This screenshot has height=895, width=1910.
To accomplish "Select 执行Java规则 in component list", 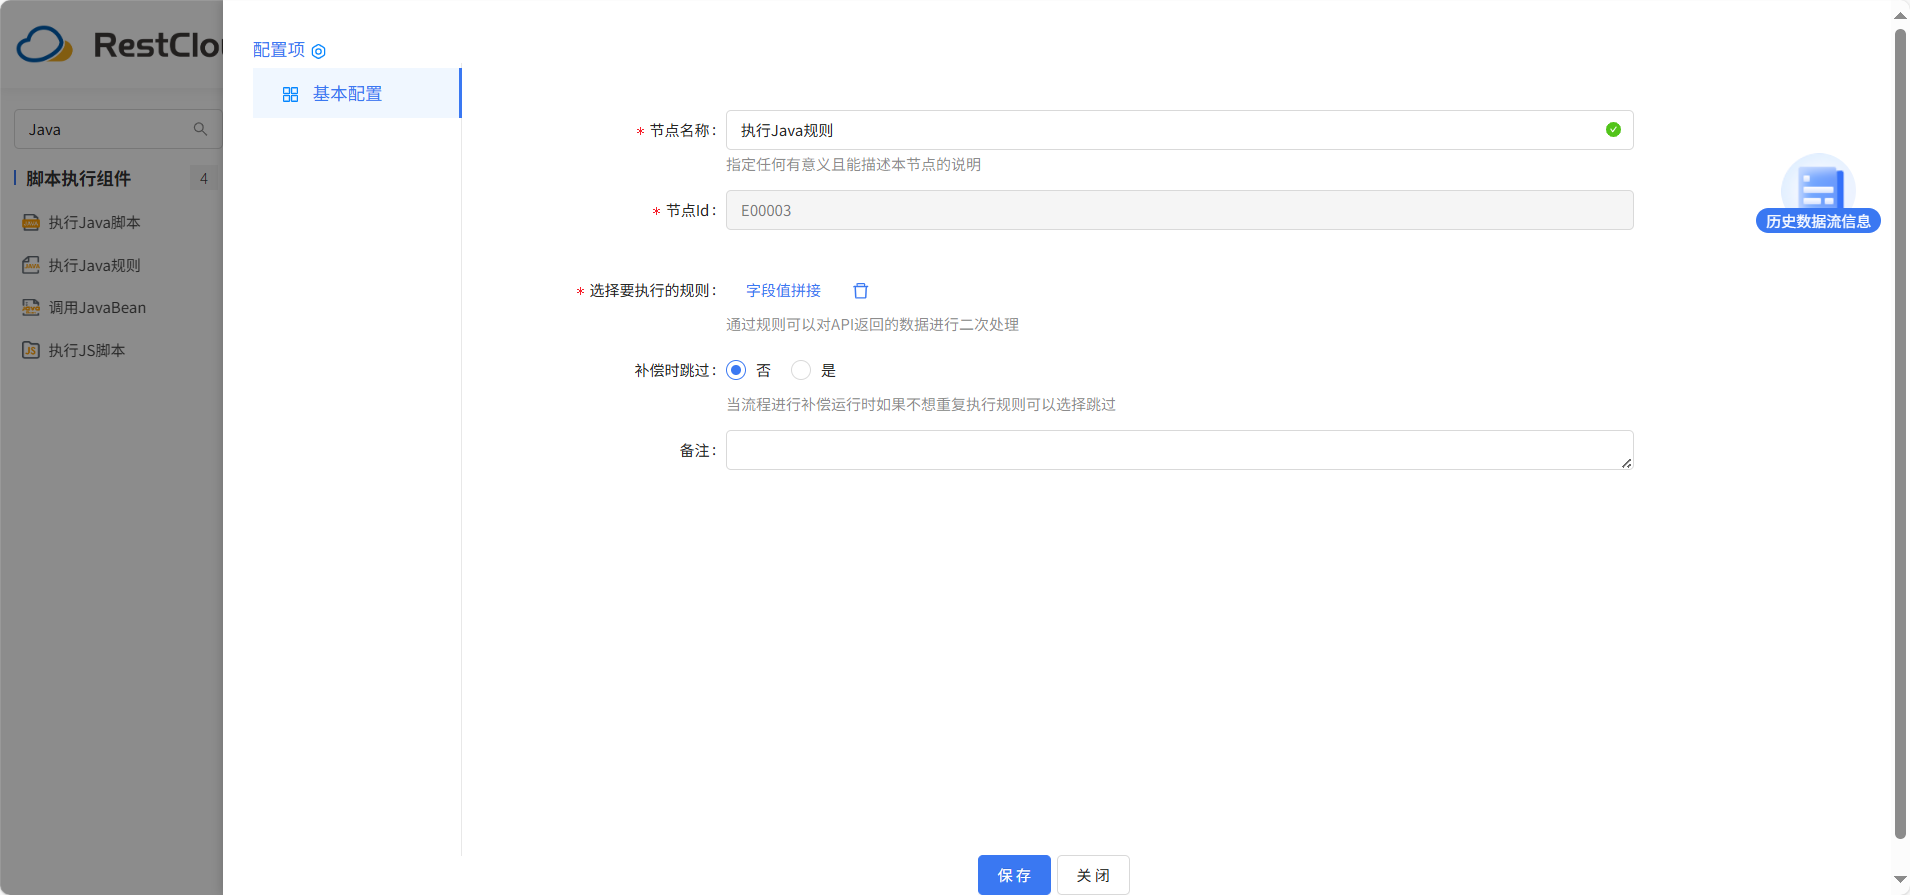I will click(x=95, y=265).
